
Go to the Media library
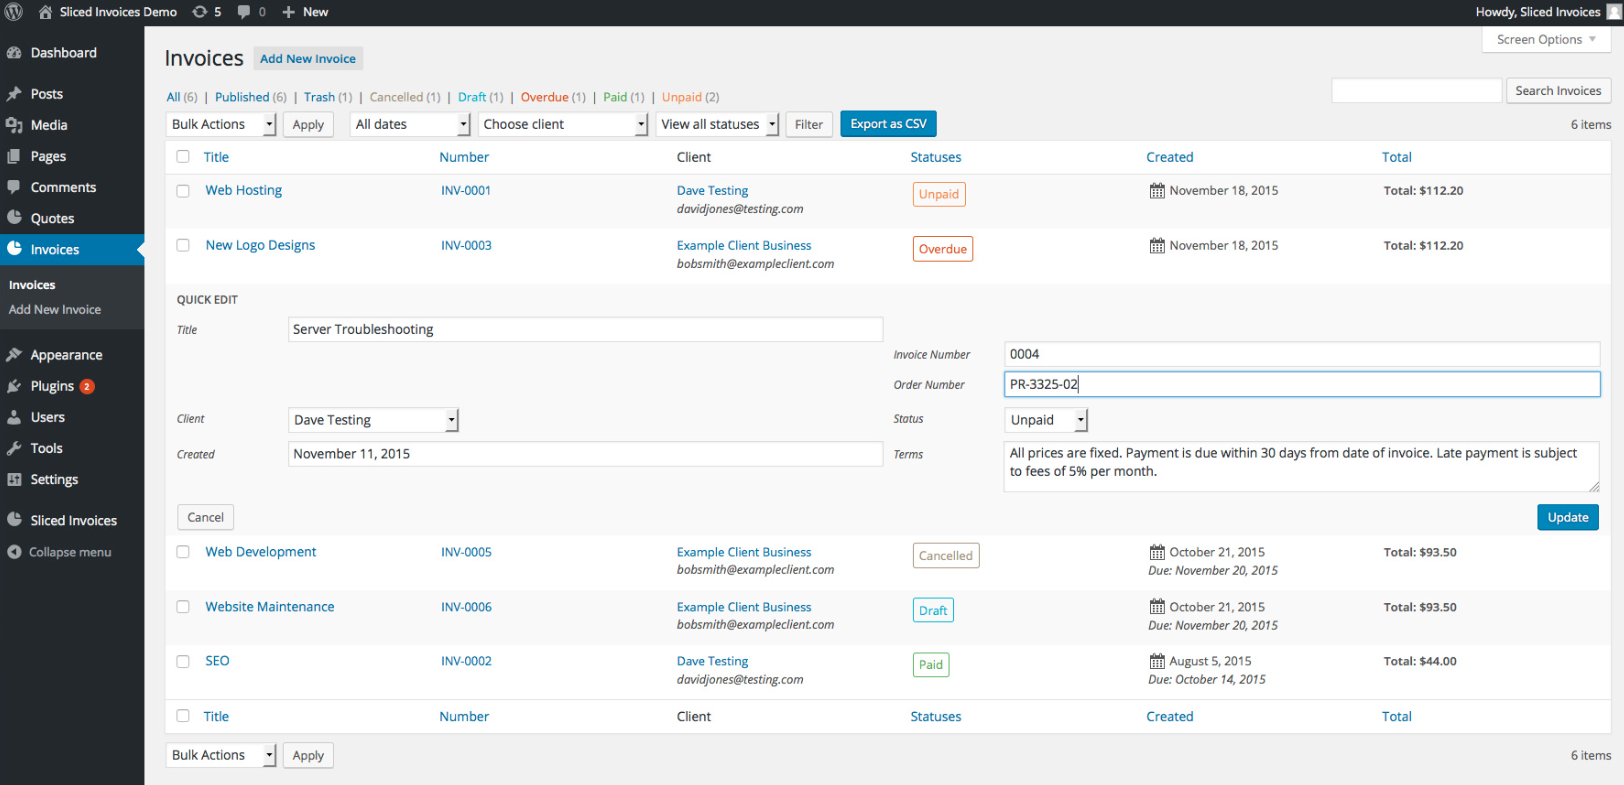click(48, 125)
